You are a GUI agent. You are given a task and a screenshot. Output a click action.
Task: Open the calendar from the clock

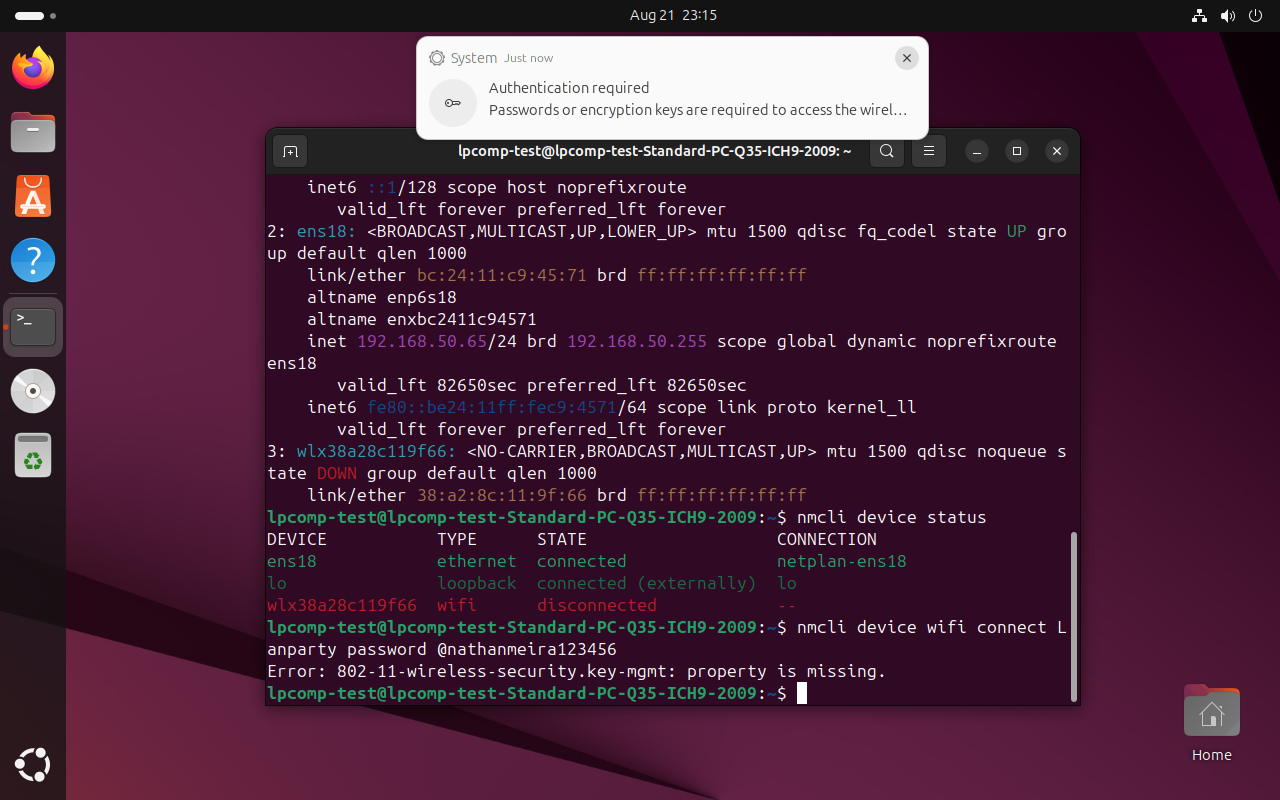click(x=673, y=15)
